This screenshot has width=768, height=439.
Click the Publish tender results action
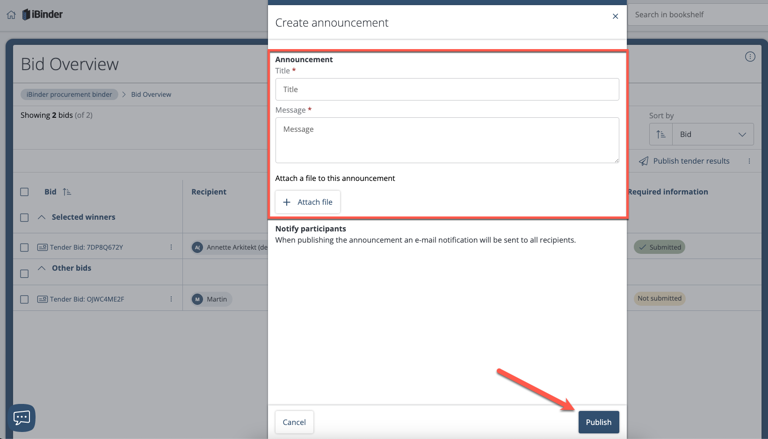point(684,161)
